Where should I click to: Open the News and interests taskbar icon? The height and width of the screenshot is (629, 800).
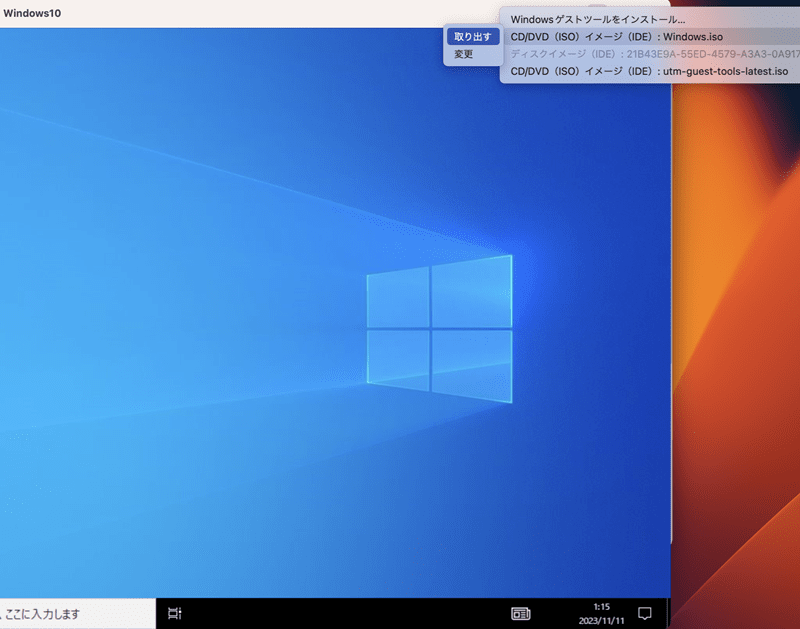(520, 613)
